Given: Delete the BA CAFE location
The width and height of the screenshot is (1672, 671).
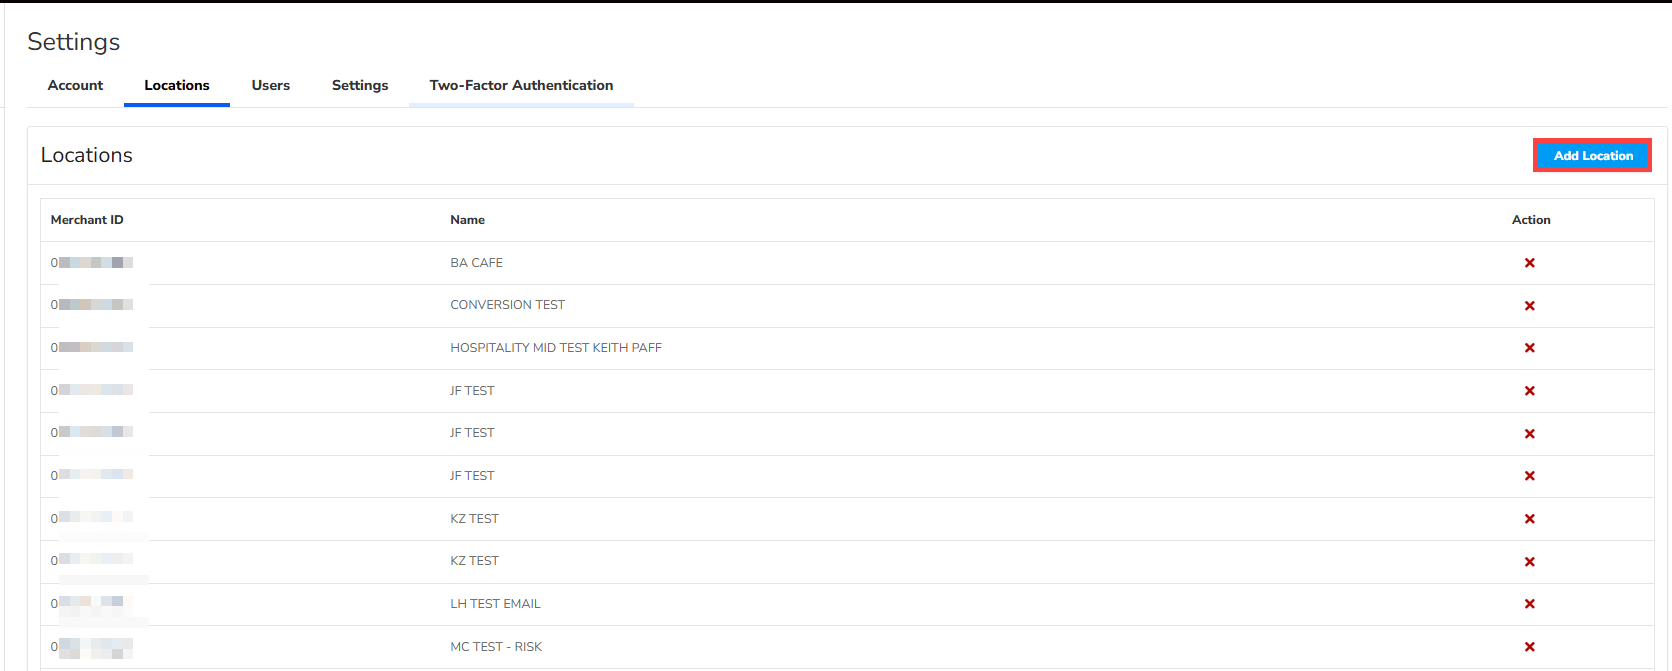Looking at the screenshot, I should tap(1529, 263).
